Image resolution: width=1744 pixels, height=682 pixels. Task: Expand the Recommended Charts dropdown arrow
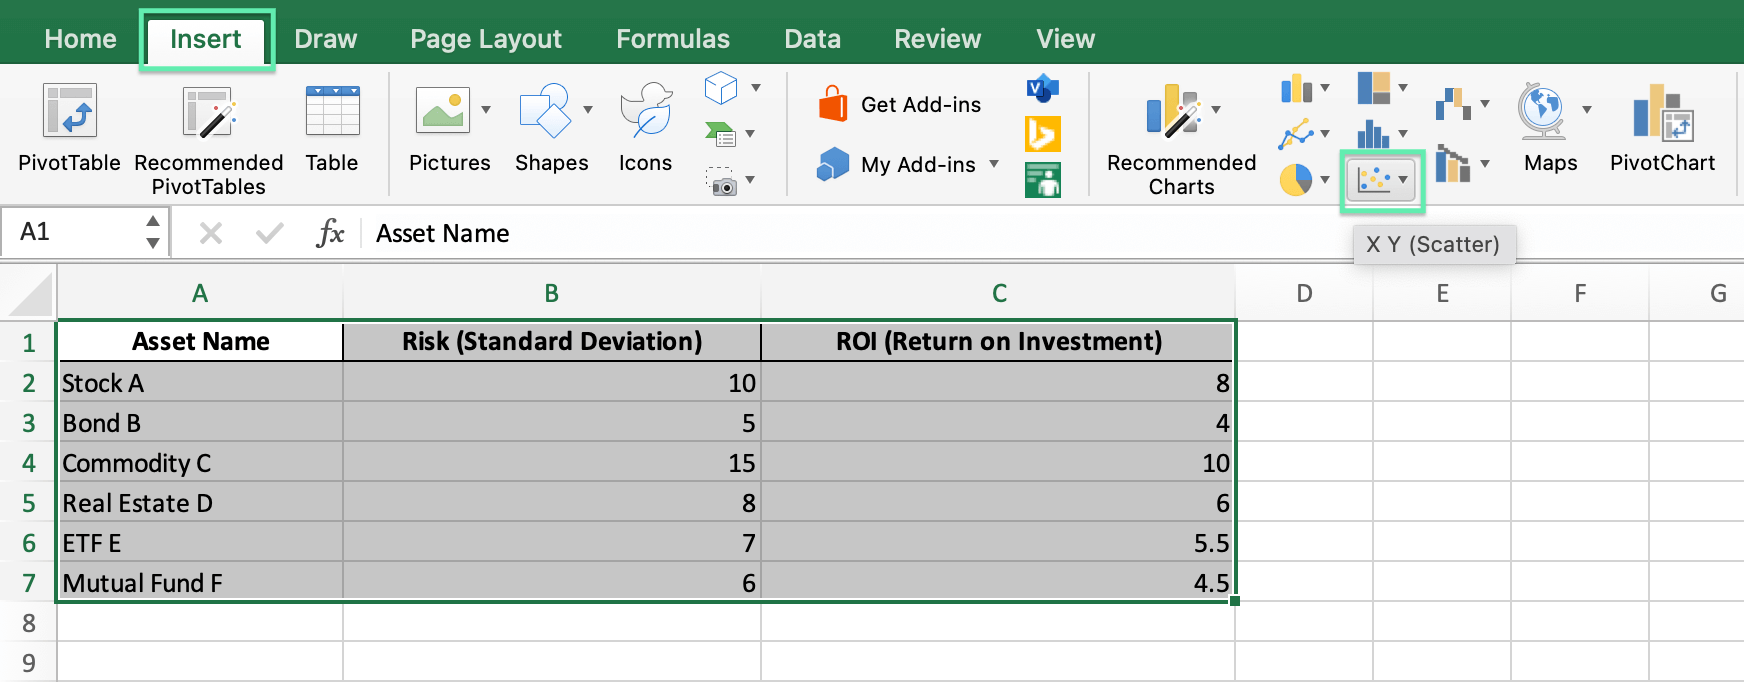click(1216, 110)
